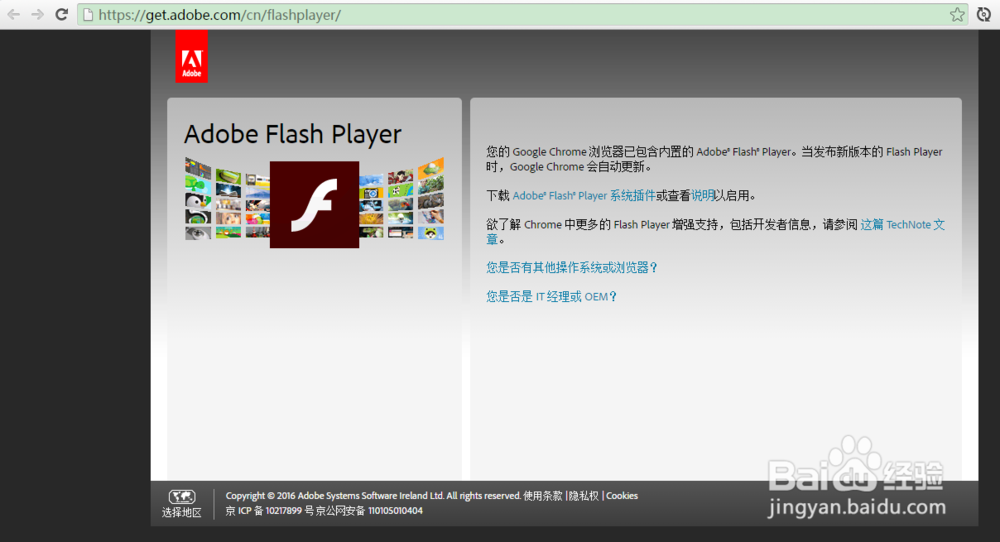Open the 说明 instructions link
The height and width of the screenshot is (542, 1000).
pyautogui.click(x=702, y=196)
